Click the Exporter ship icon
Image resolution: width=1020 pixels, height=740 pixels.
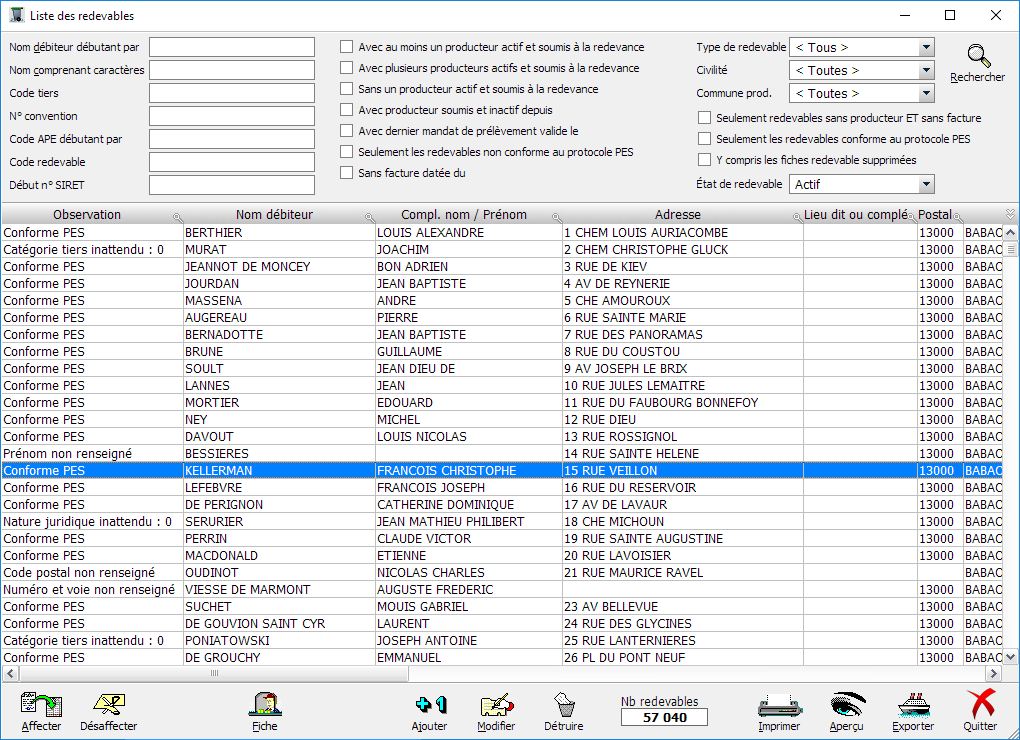pyautogui.click(x=913, y=705)
